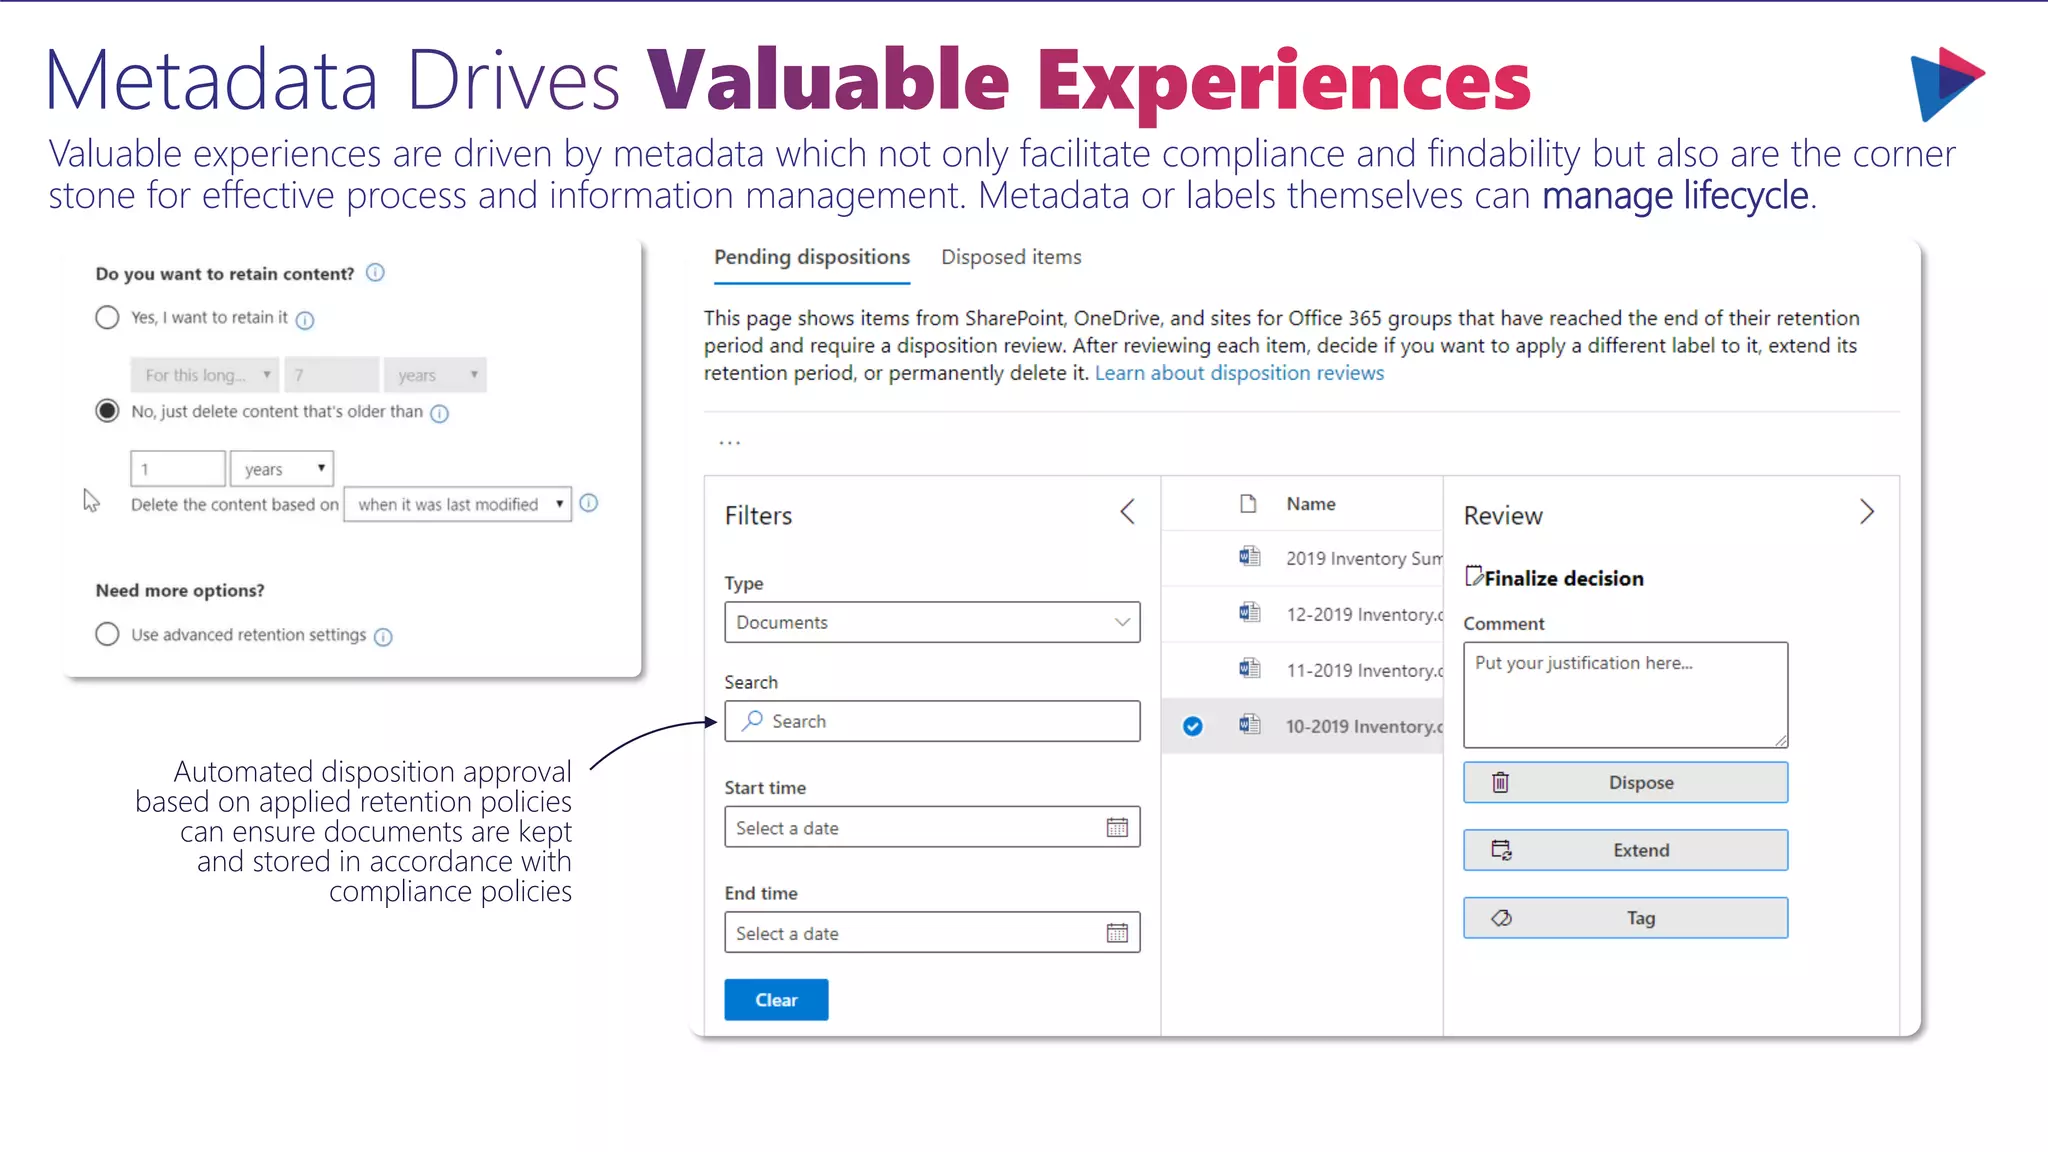Click the delete-after number field showing 1
The width and height of the screenshot is (2048, 1152).
pos(178,468)
